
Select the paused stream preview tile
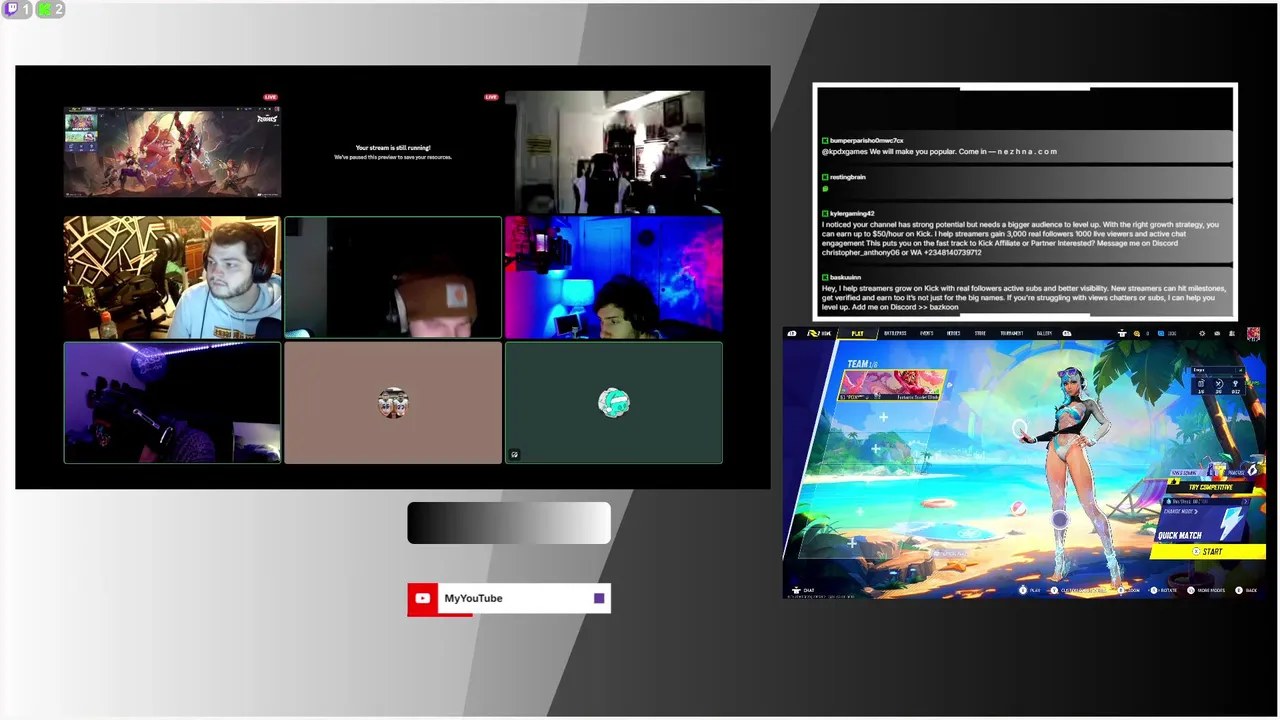[393, 152]
